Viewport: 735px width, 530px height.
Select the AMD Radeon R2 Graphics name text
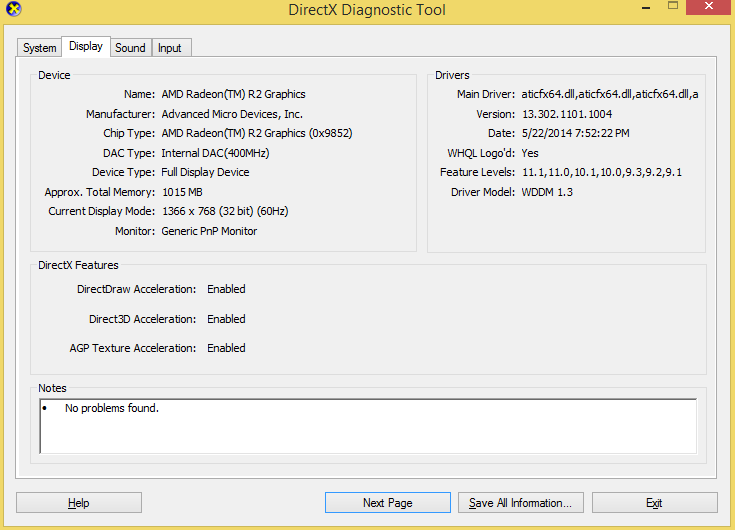(x=233, y=94)
